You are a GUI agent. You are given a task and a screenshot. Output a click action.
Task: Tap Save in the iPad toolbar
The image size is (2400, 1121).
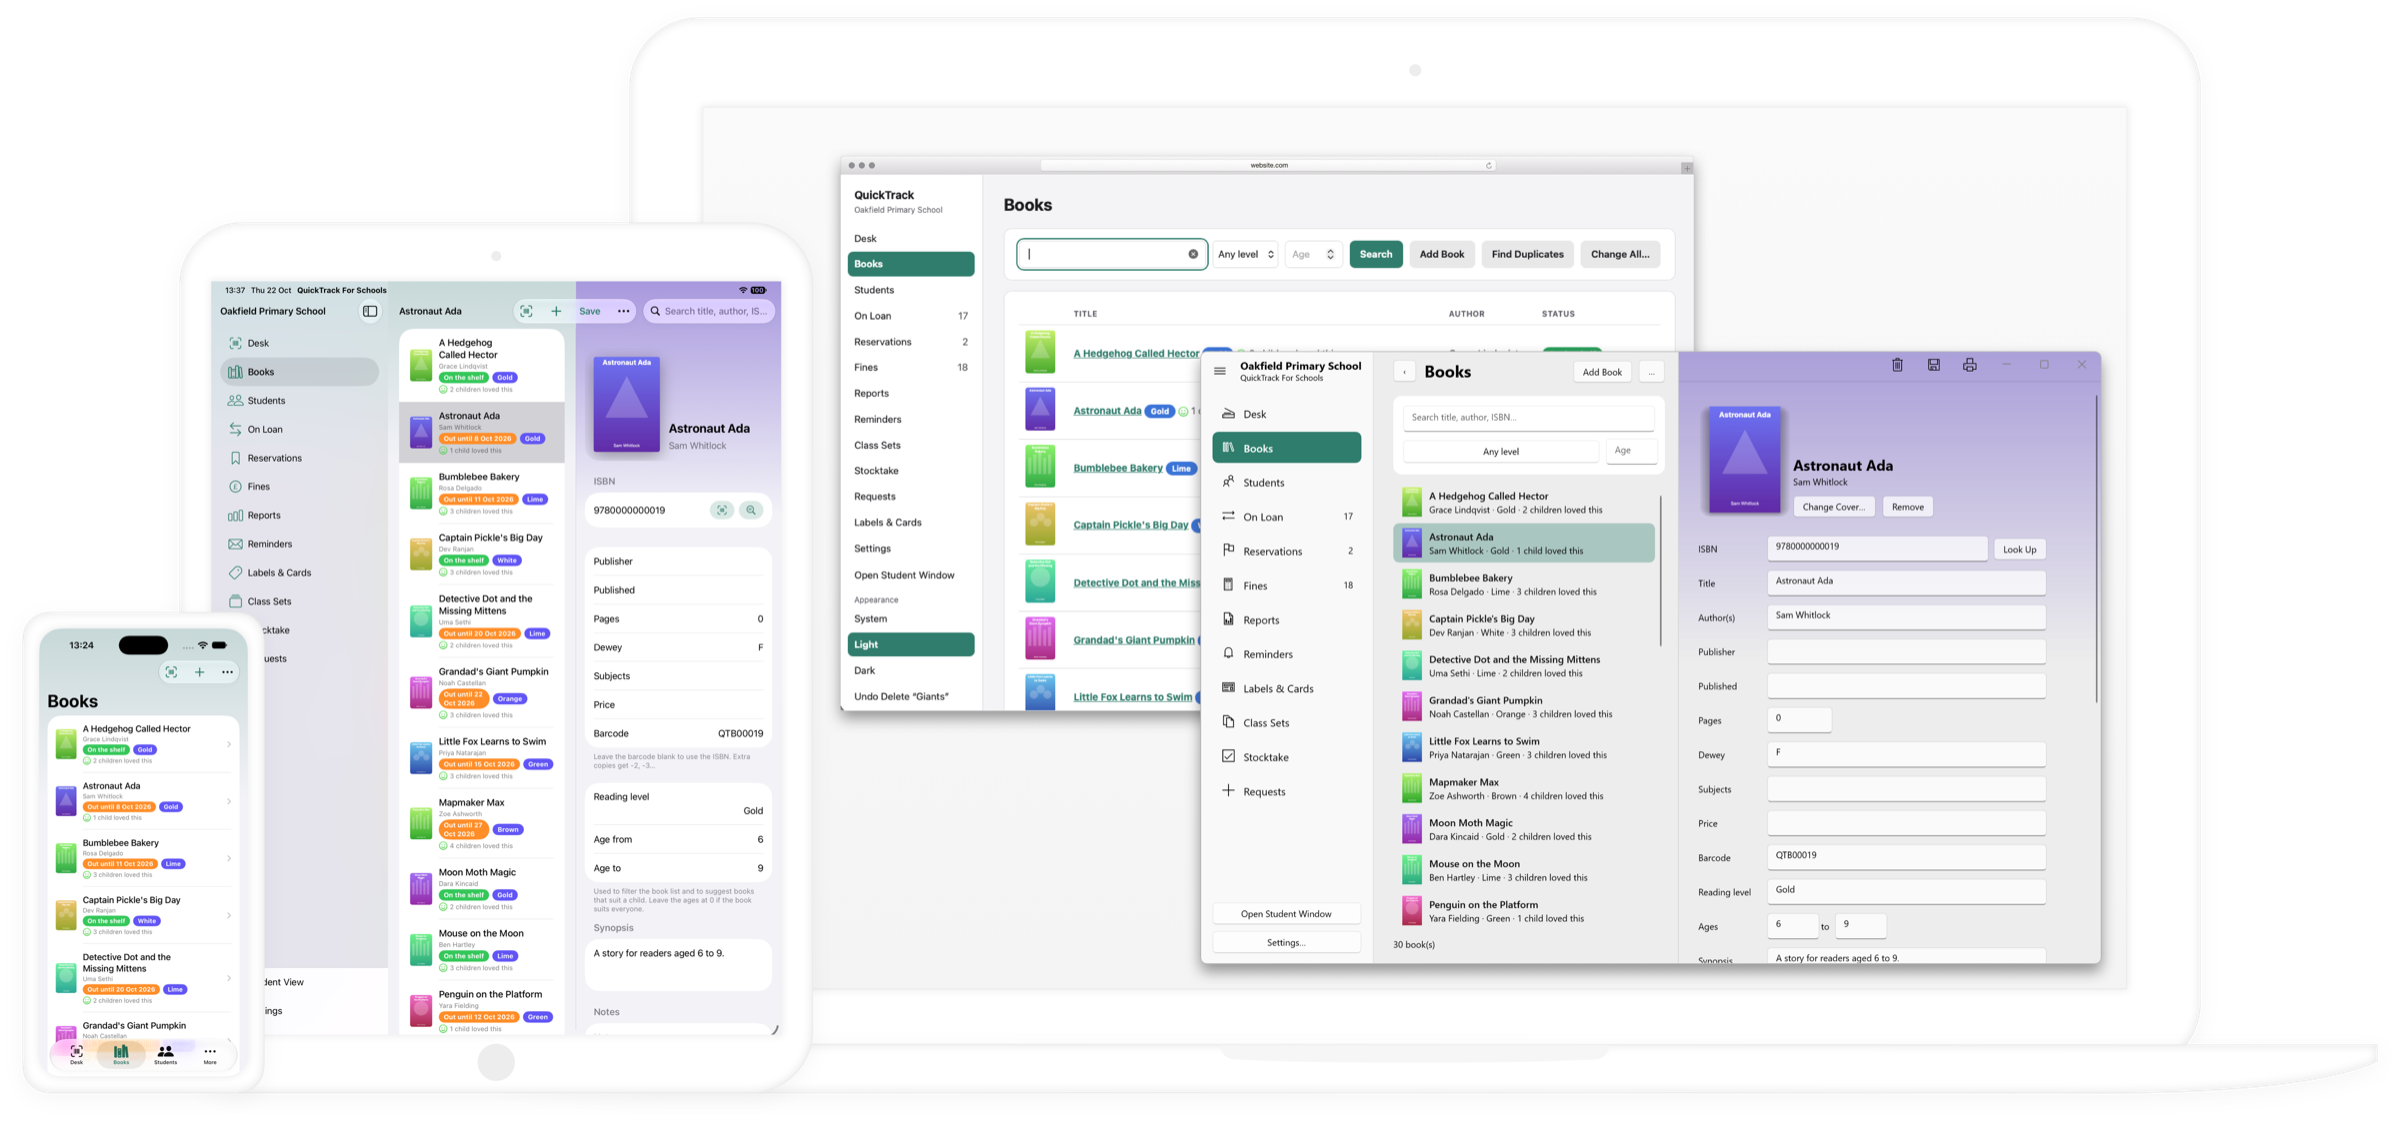pos(590,311)
